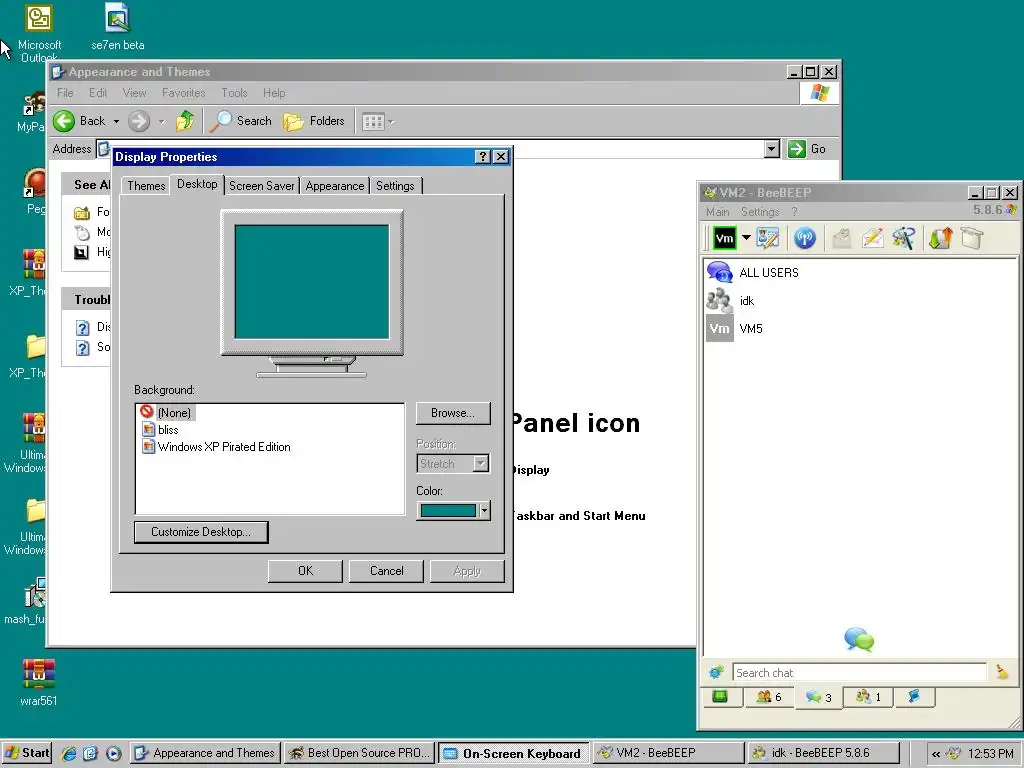This screenshot has width=1024, height=768.
Task: Click Search in Appearance and Themes toolbar
Action: pos(242,121)
